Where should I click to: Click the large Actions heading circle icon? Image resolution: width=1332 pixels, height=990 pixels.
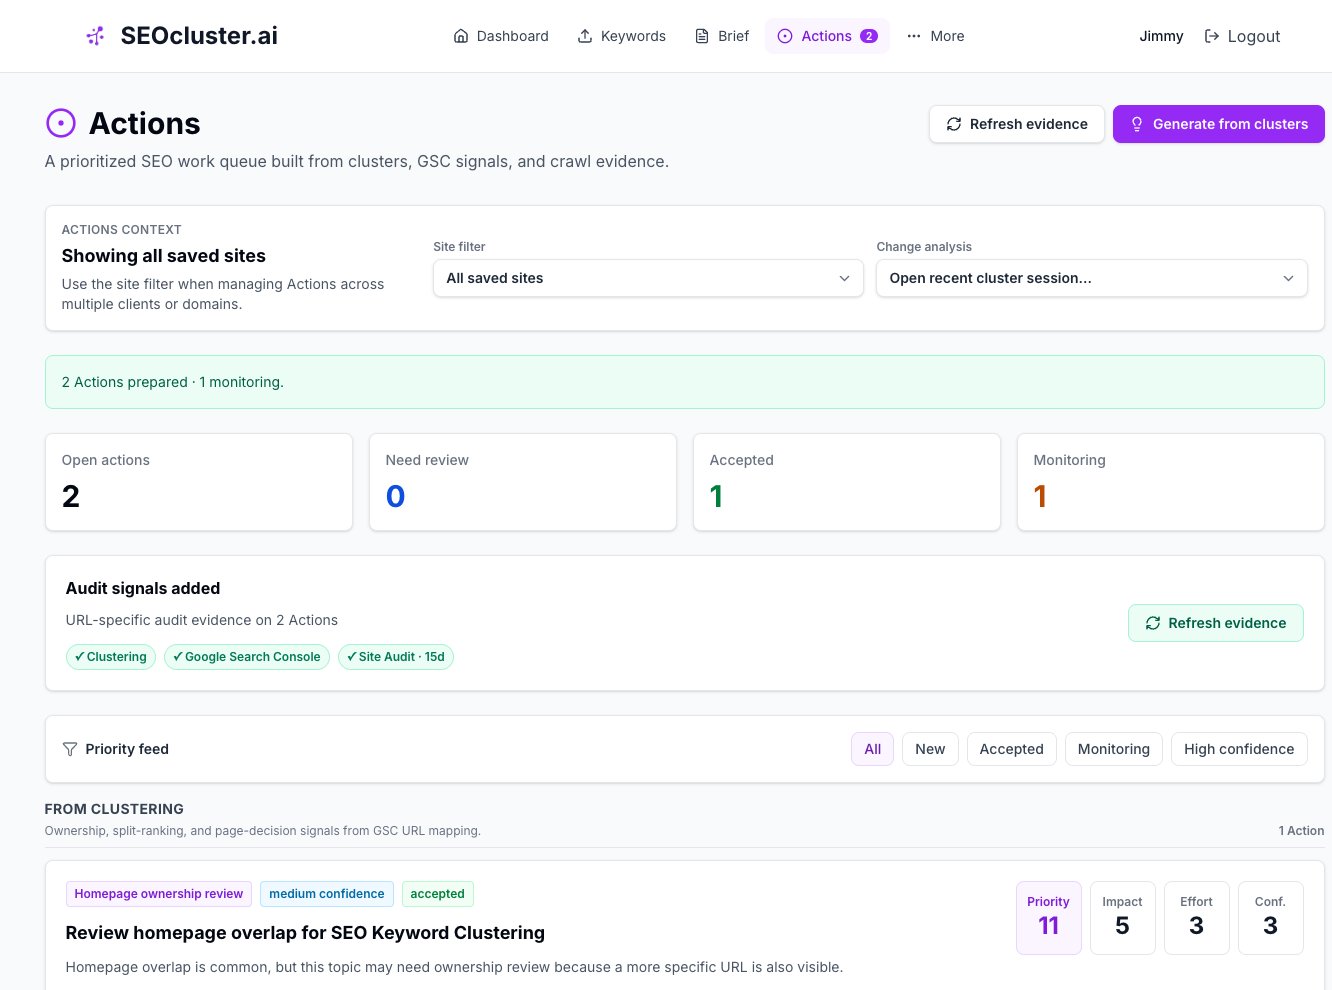pos(61,123)
